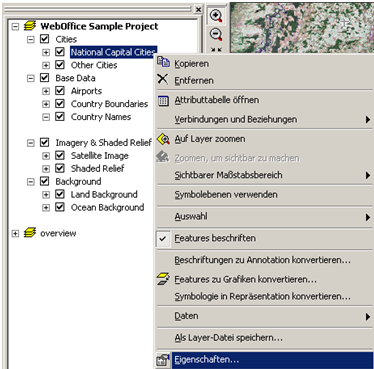
Task: Open the Auswahl submenu
Action: point(265,217)
